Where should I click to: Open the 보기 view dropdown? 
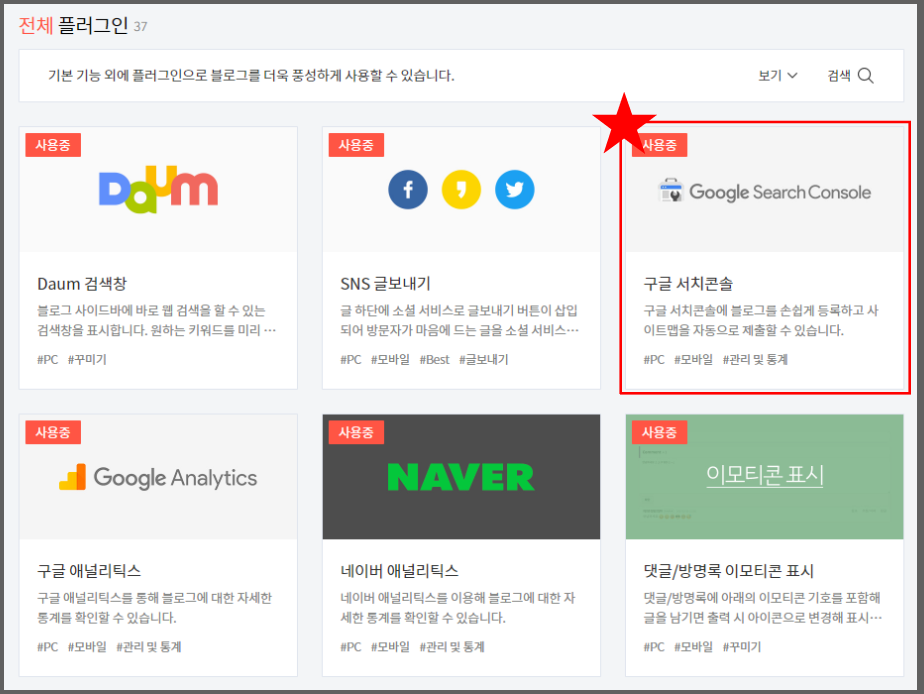pyautogui.click(x=777, y=75)
